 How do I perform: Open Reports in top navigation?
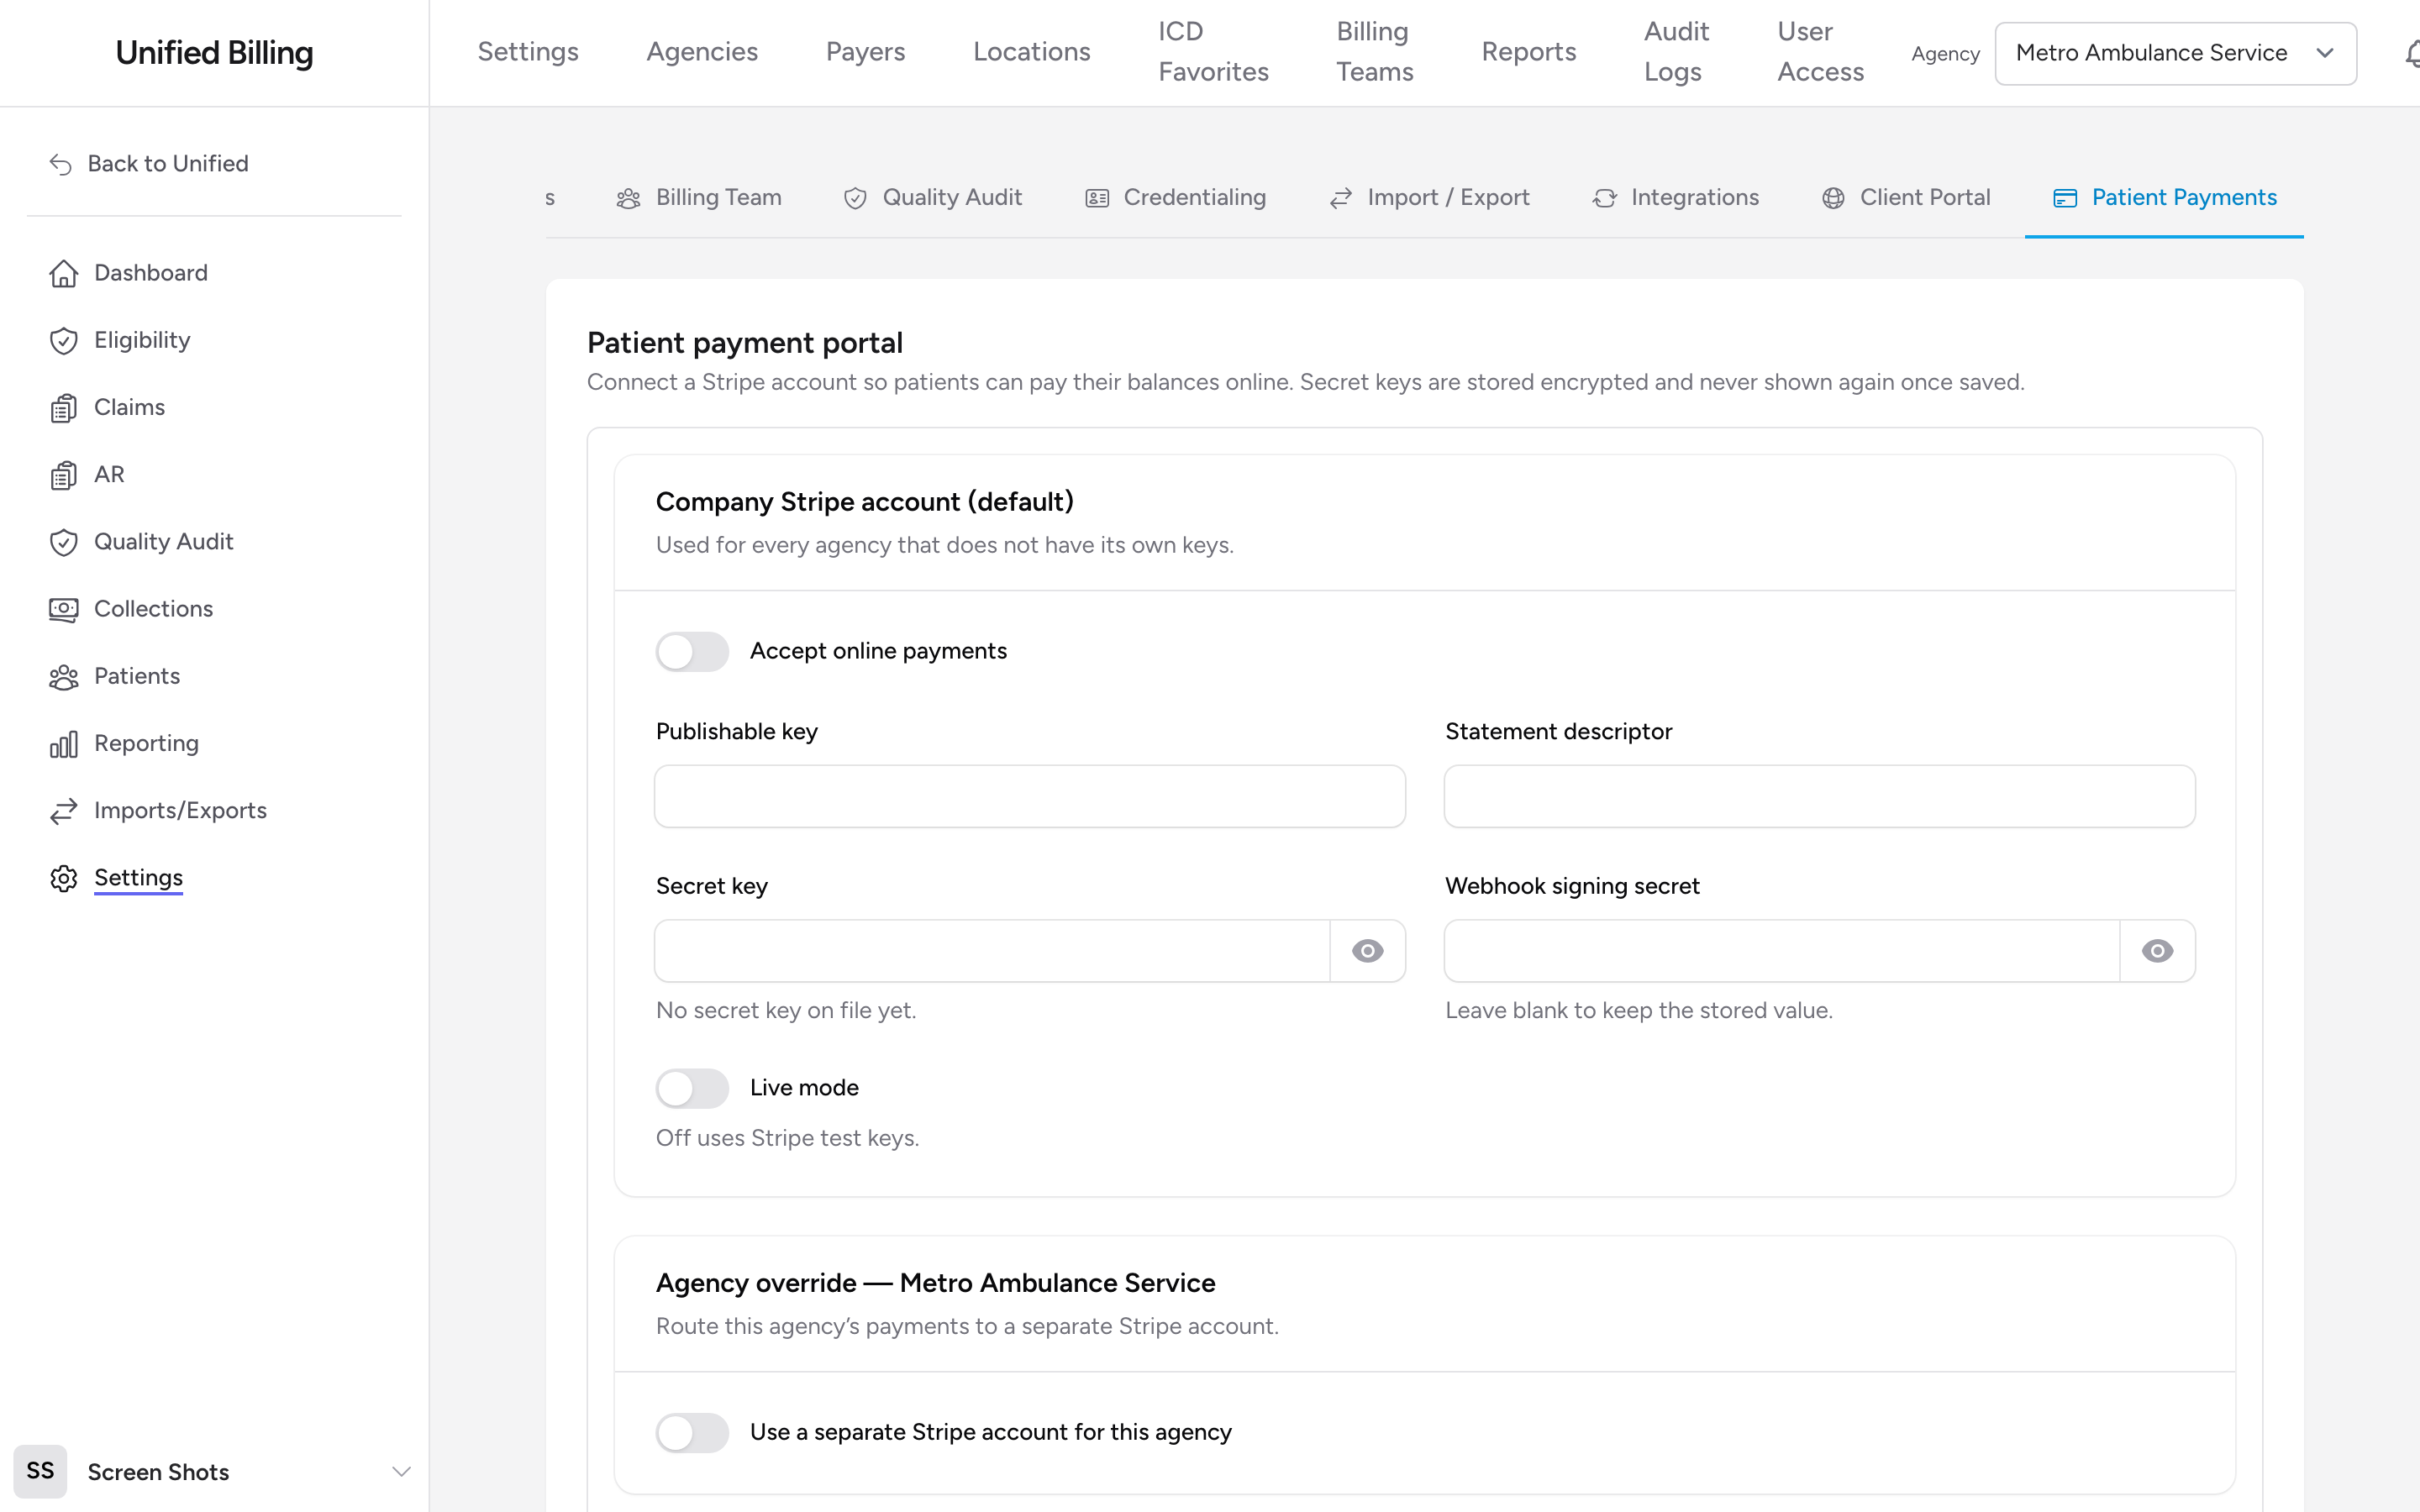(x=1528, y=52)
